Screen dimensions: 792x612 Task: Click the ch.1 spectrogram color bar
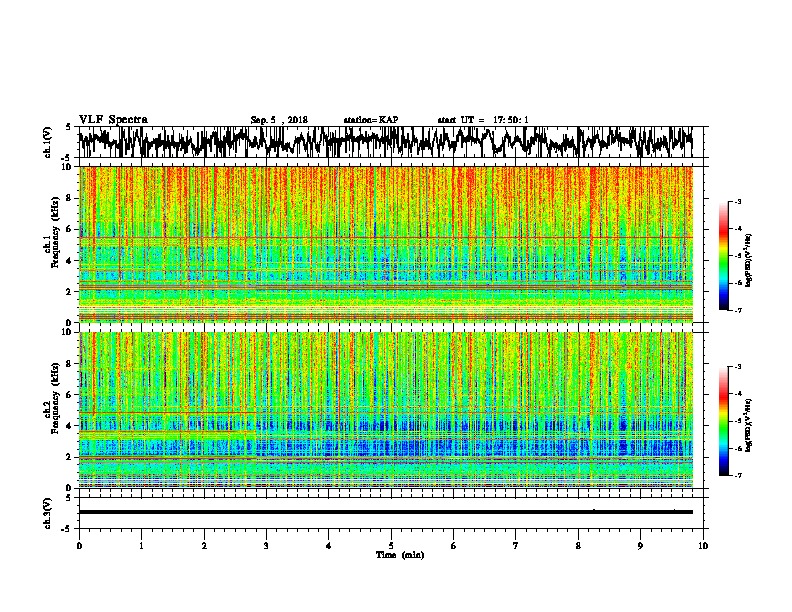point(724,256)
